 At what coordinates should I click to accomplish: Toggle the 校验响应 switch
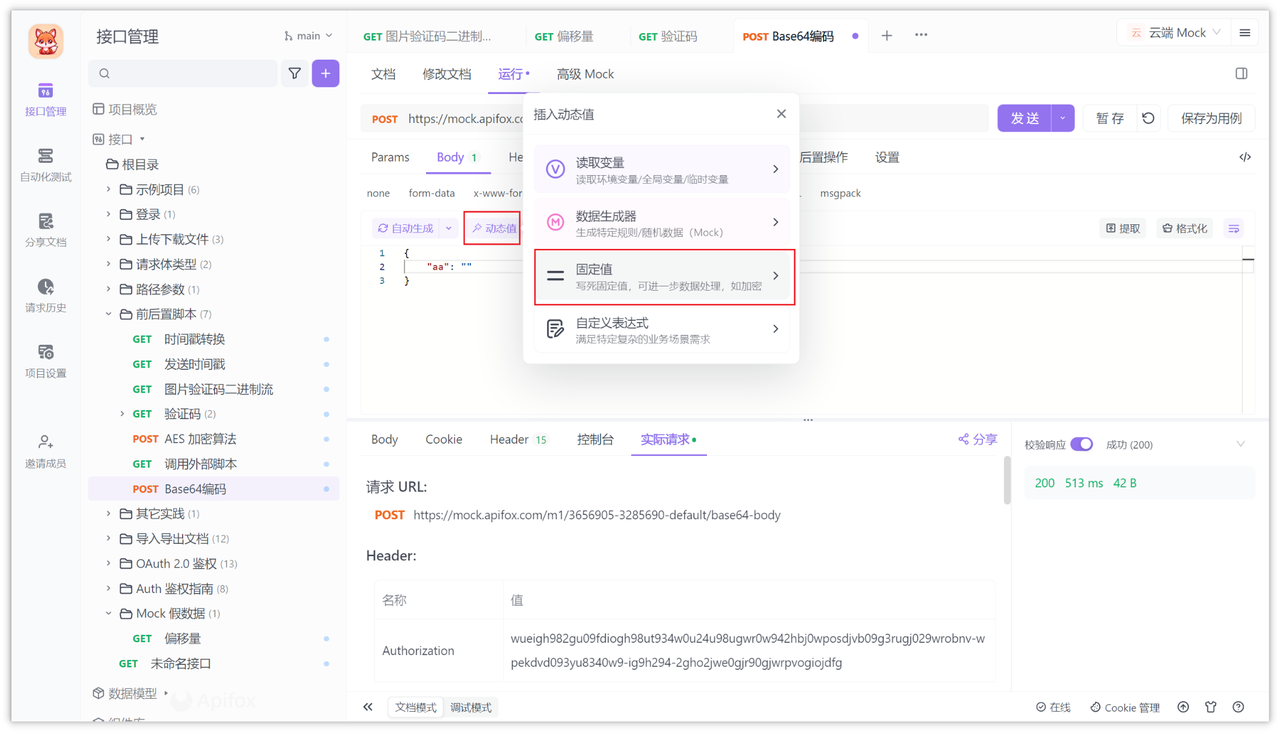pos(1081,444)
